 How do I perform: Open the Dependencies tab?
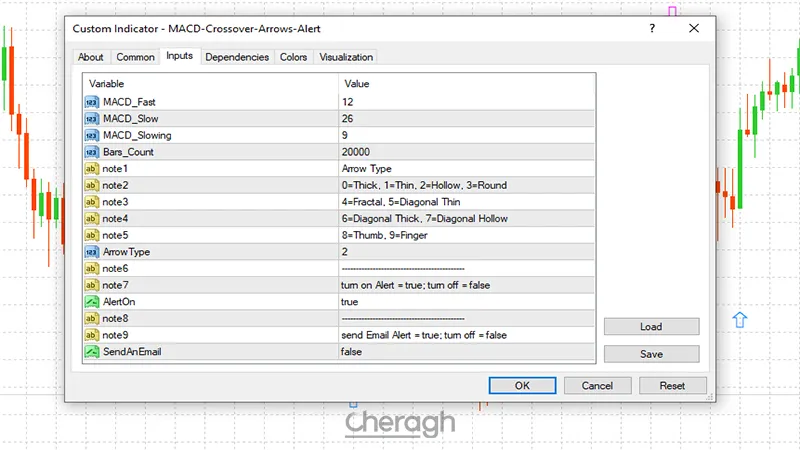pos(236,57)
